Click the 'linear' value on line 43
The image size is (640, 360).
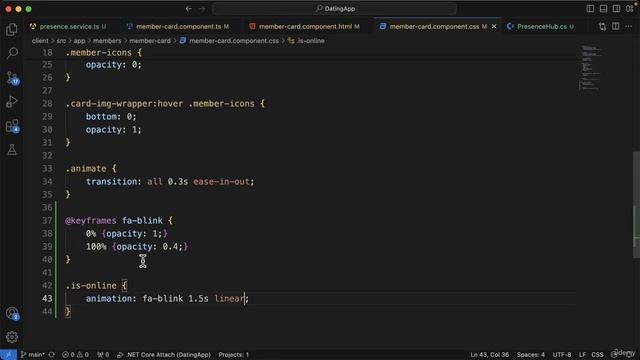(229, 298)
